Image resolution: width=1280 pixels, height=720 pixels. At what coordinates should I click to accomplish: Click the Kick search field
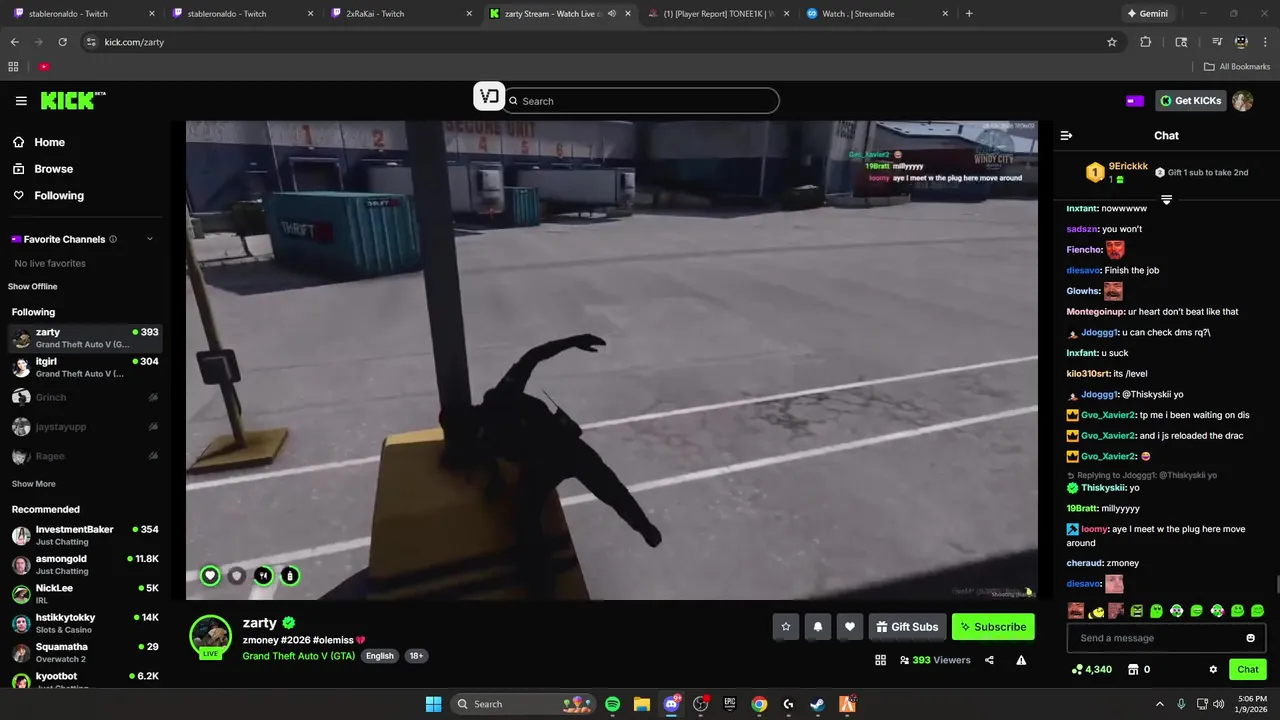click(641, 101)
